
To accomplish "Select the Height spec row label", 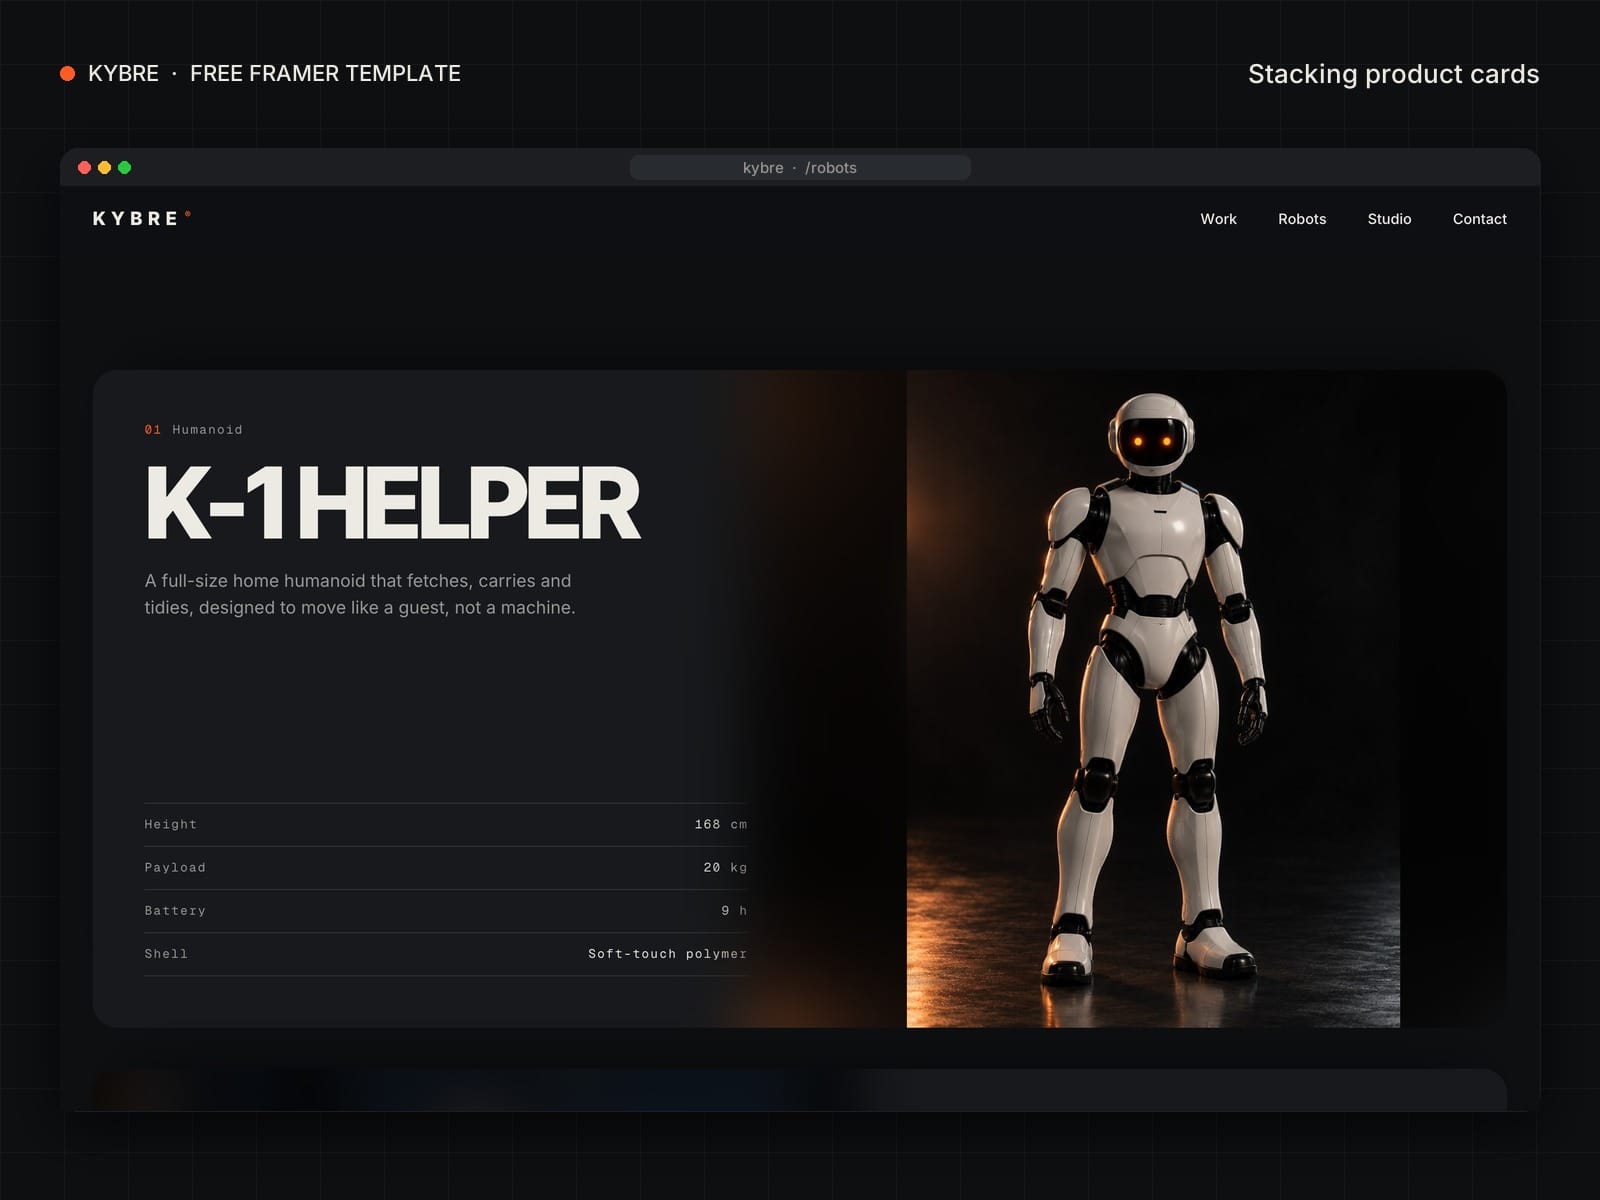I will click(171, 825).
